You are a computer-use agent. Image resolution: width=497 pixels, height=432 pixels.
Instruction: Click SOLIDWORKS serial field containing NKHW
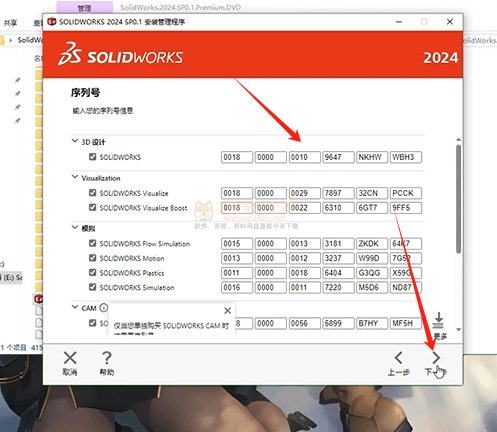372,157
